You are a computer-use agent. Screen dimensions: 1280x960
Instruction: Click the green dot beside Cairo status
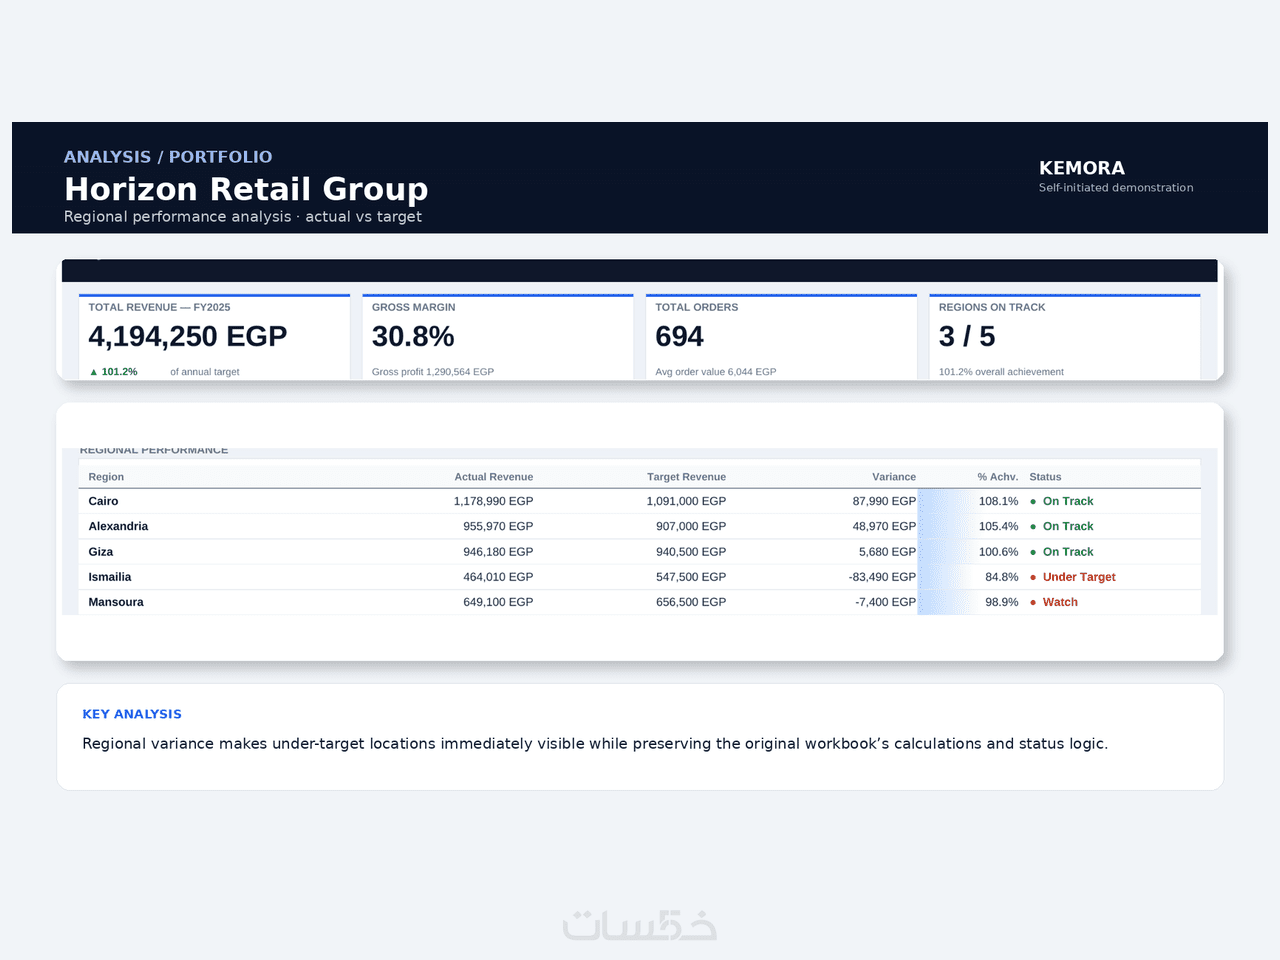[1033, 501]
